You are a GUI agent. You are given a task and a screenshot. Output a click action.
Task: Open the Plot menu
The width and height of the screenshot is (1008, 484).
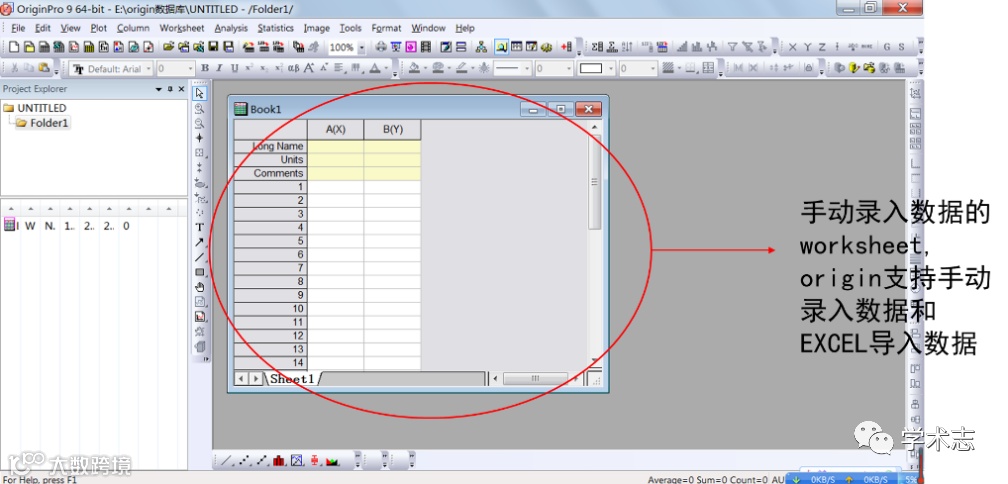coord(98,28)
